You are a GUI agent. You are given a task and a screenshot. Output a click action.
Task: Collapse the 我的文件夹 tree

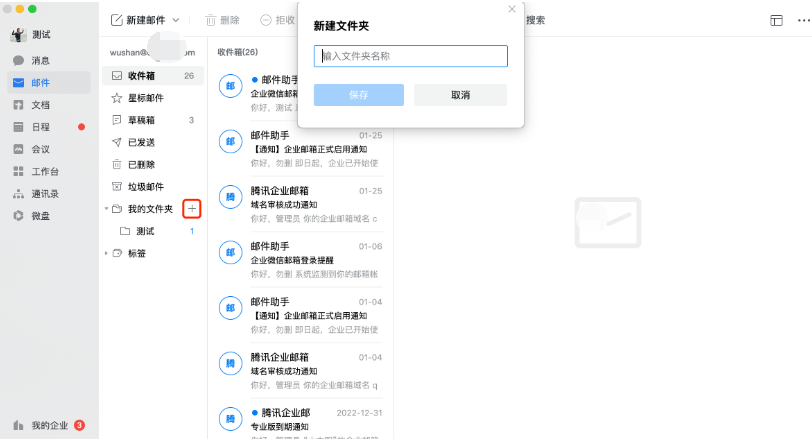[x=107, y=209]
